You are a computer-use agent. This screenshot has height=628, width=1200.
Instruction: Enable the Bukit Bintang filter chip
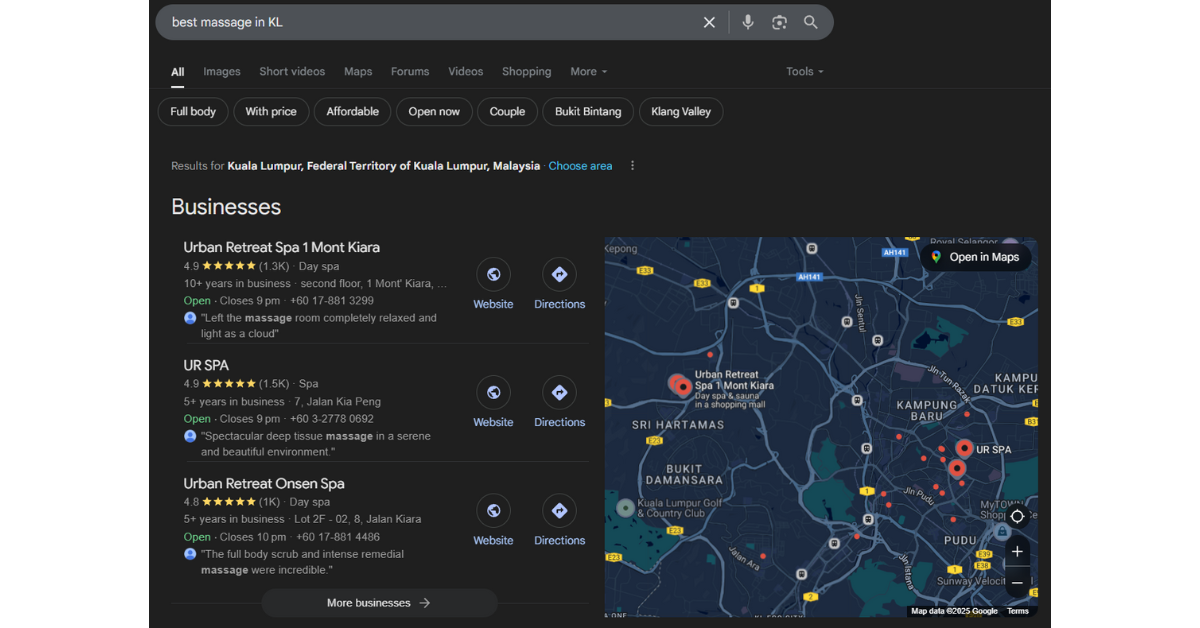(x=588, y=112)
